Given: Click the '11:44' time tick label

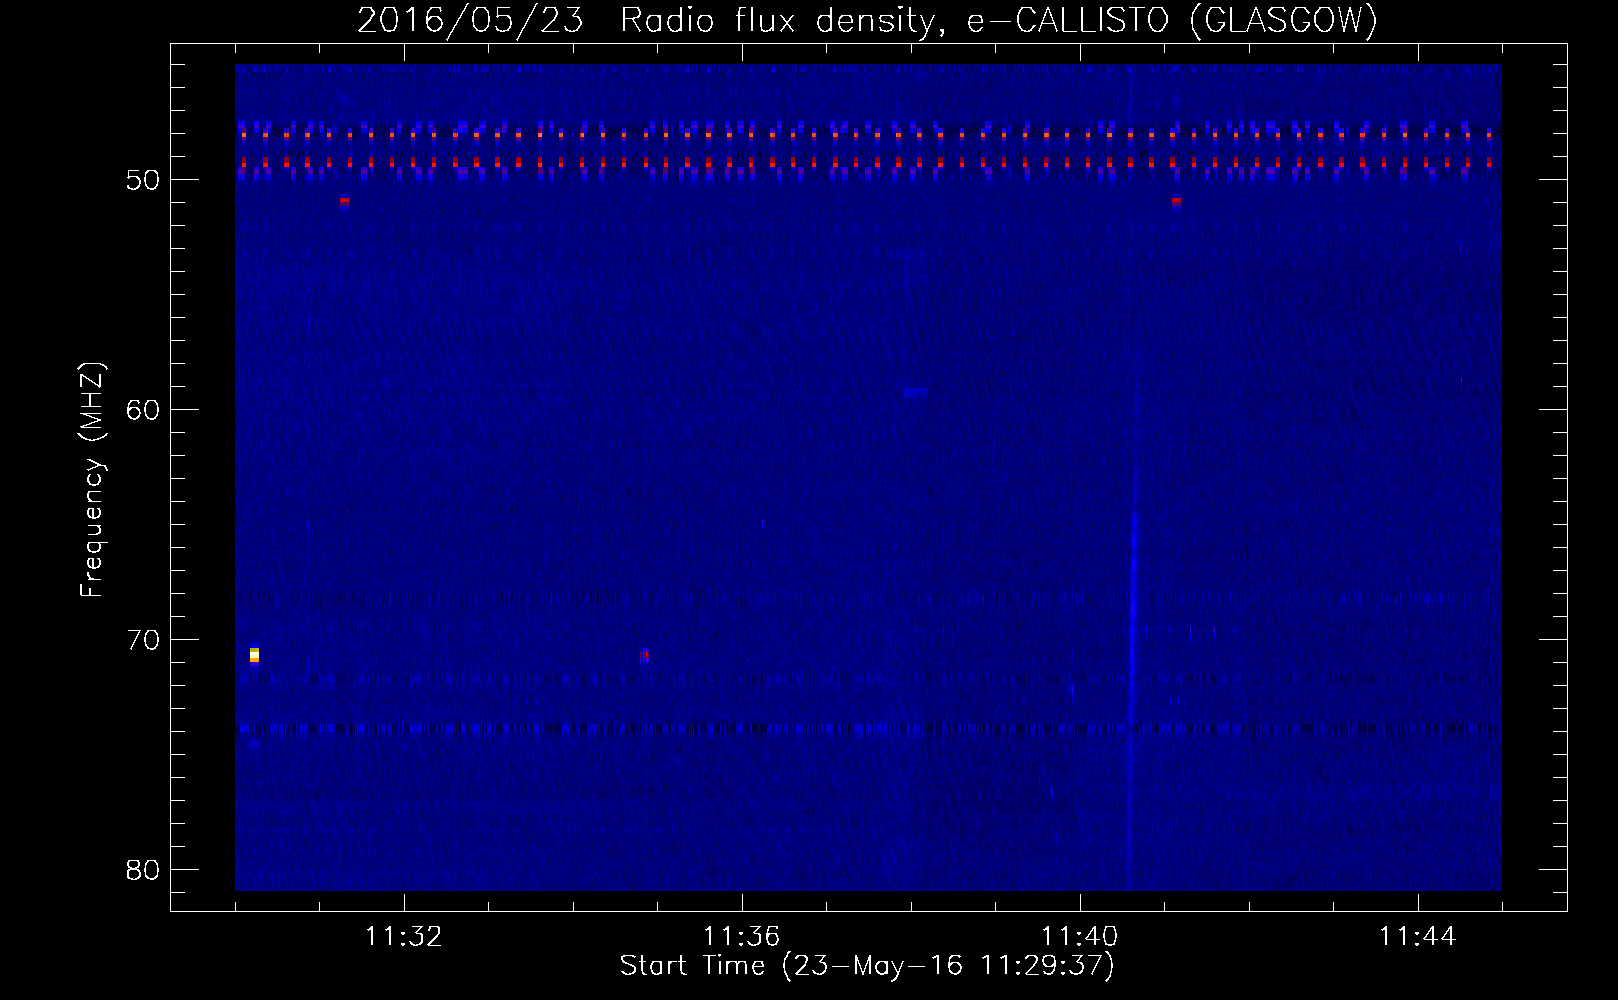Looking at the screenshot, I should (1417, 937).
